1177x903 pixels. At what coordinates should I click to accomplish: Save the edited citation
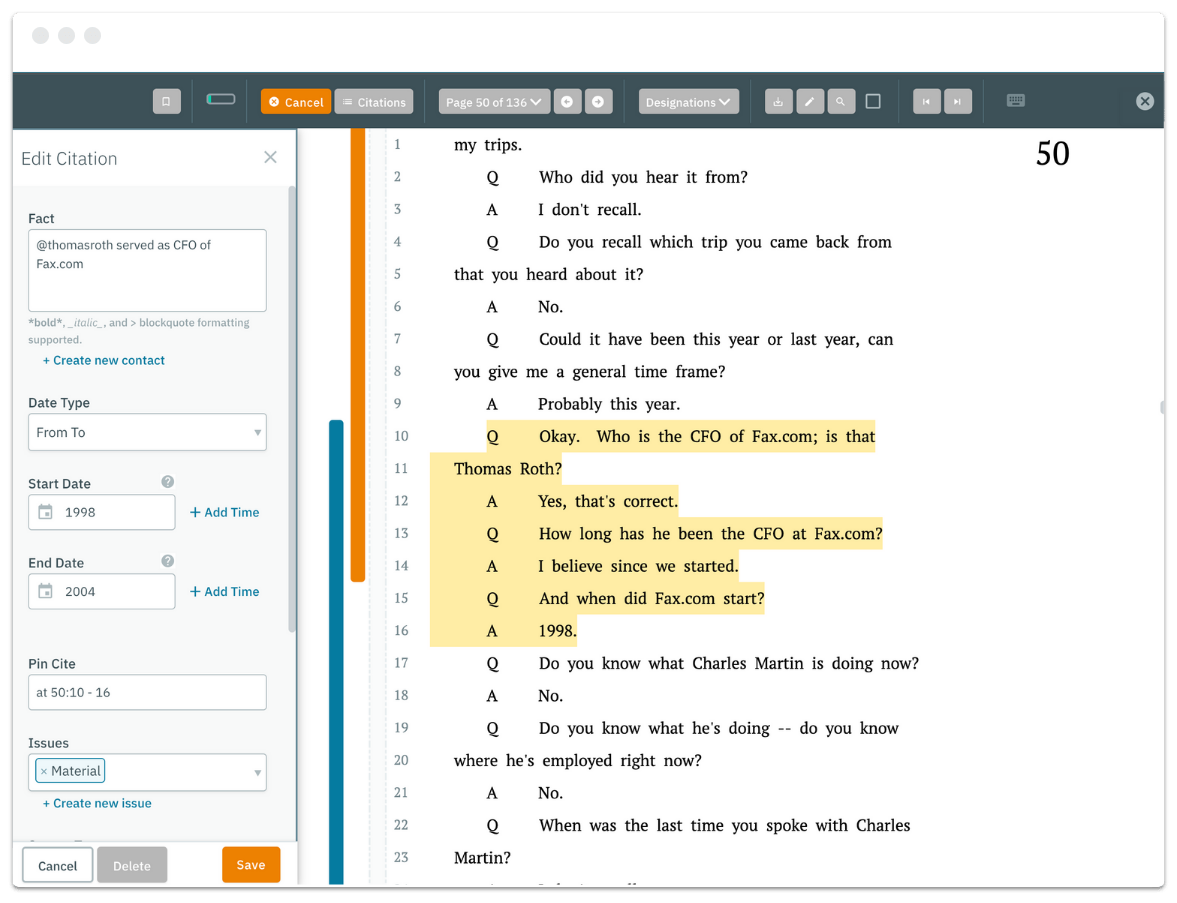click(x=251, y=864)
